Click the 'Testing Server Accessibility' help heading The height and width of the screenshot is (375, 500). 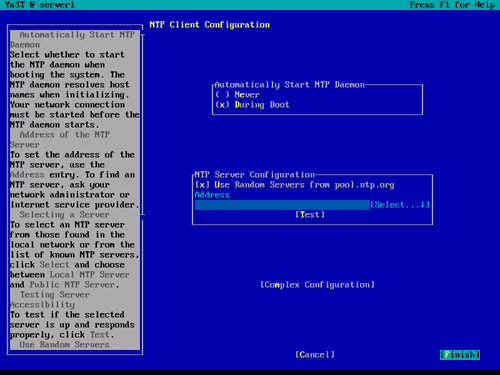50,300
